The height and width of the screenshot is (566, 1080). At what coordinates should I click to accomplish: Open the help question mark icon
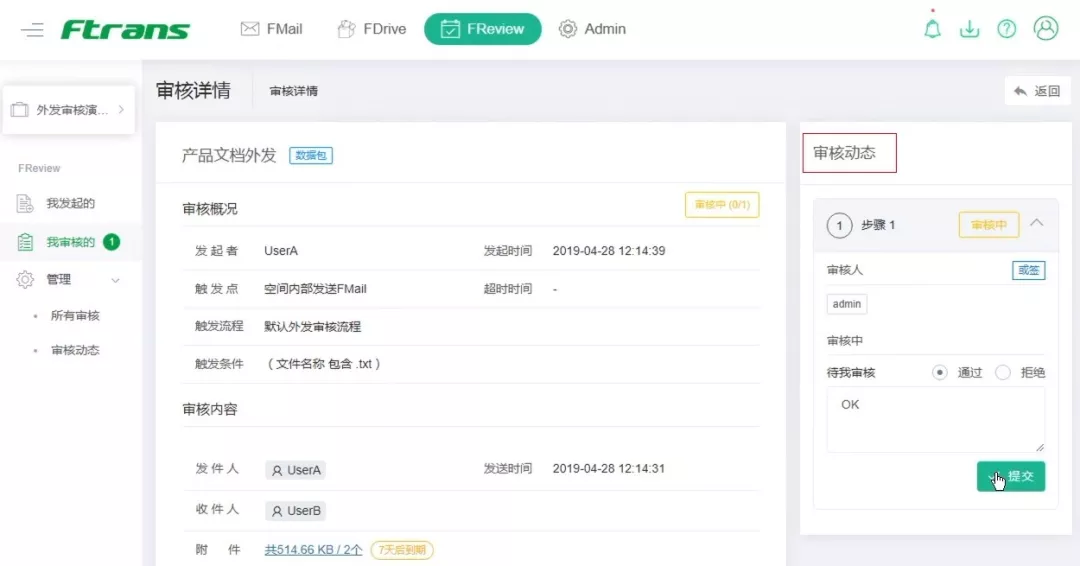1006,29
